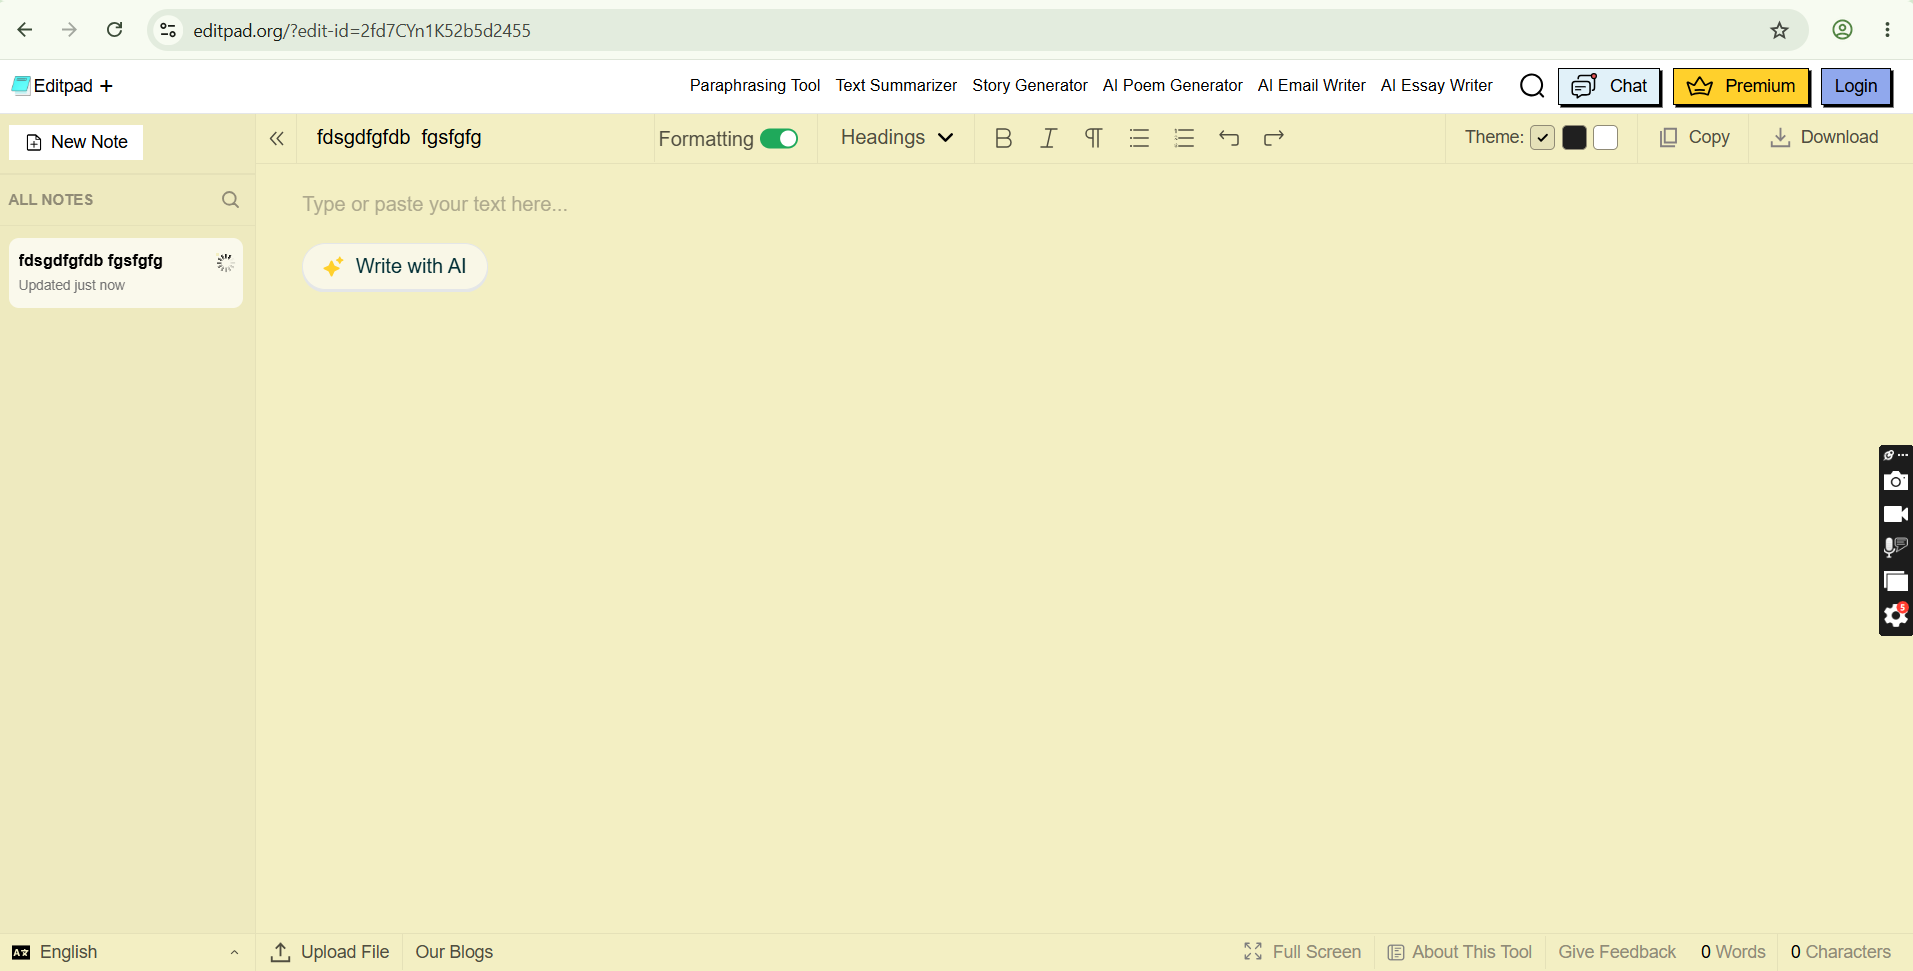The width and height of the screenshot is (1913, 971).
Task: Collapse the notes sidebar with double chevron
Action: [277, 139]
